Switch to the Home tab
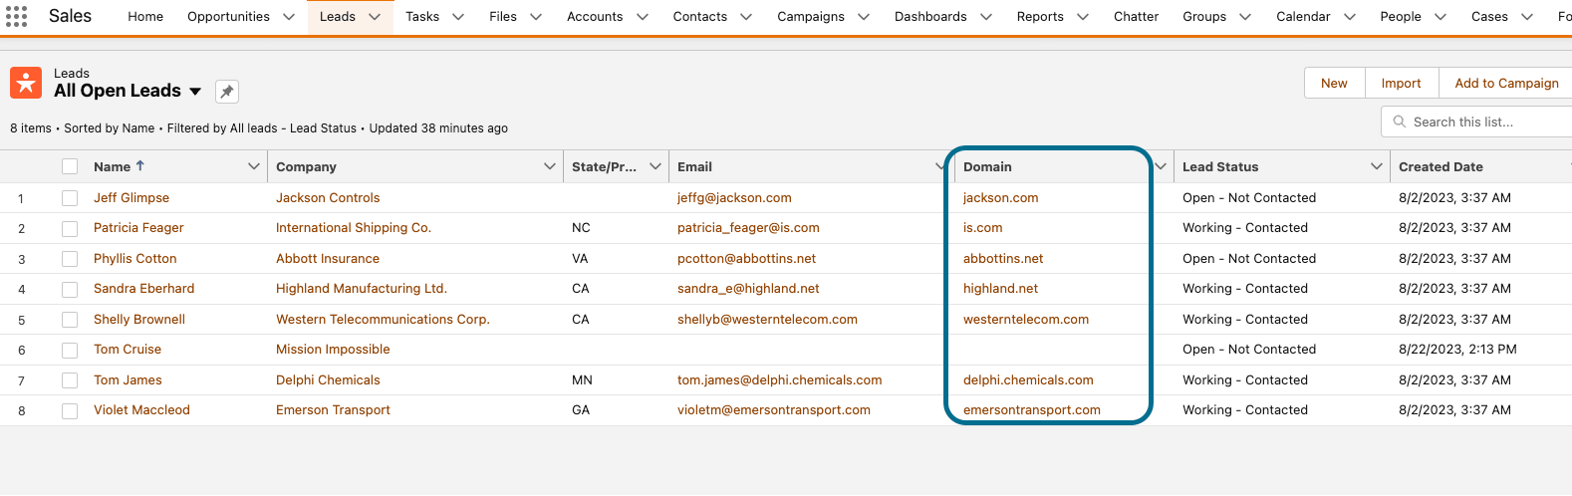The height and width of the screenshot is (496, 1572). click(x=145, y=17)
